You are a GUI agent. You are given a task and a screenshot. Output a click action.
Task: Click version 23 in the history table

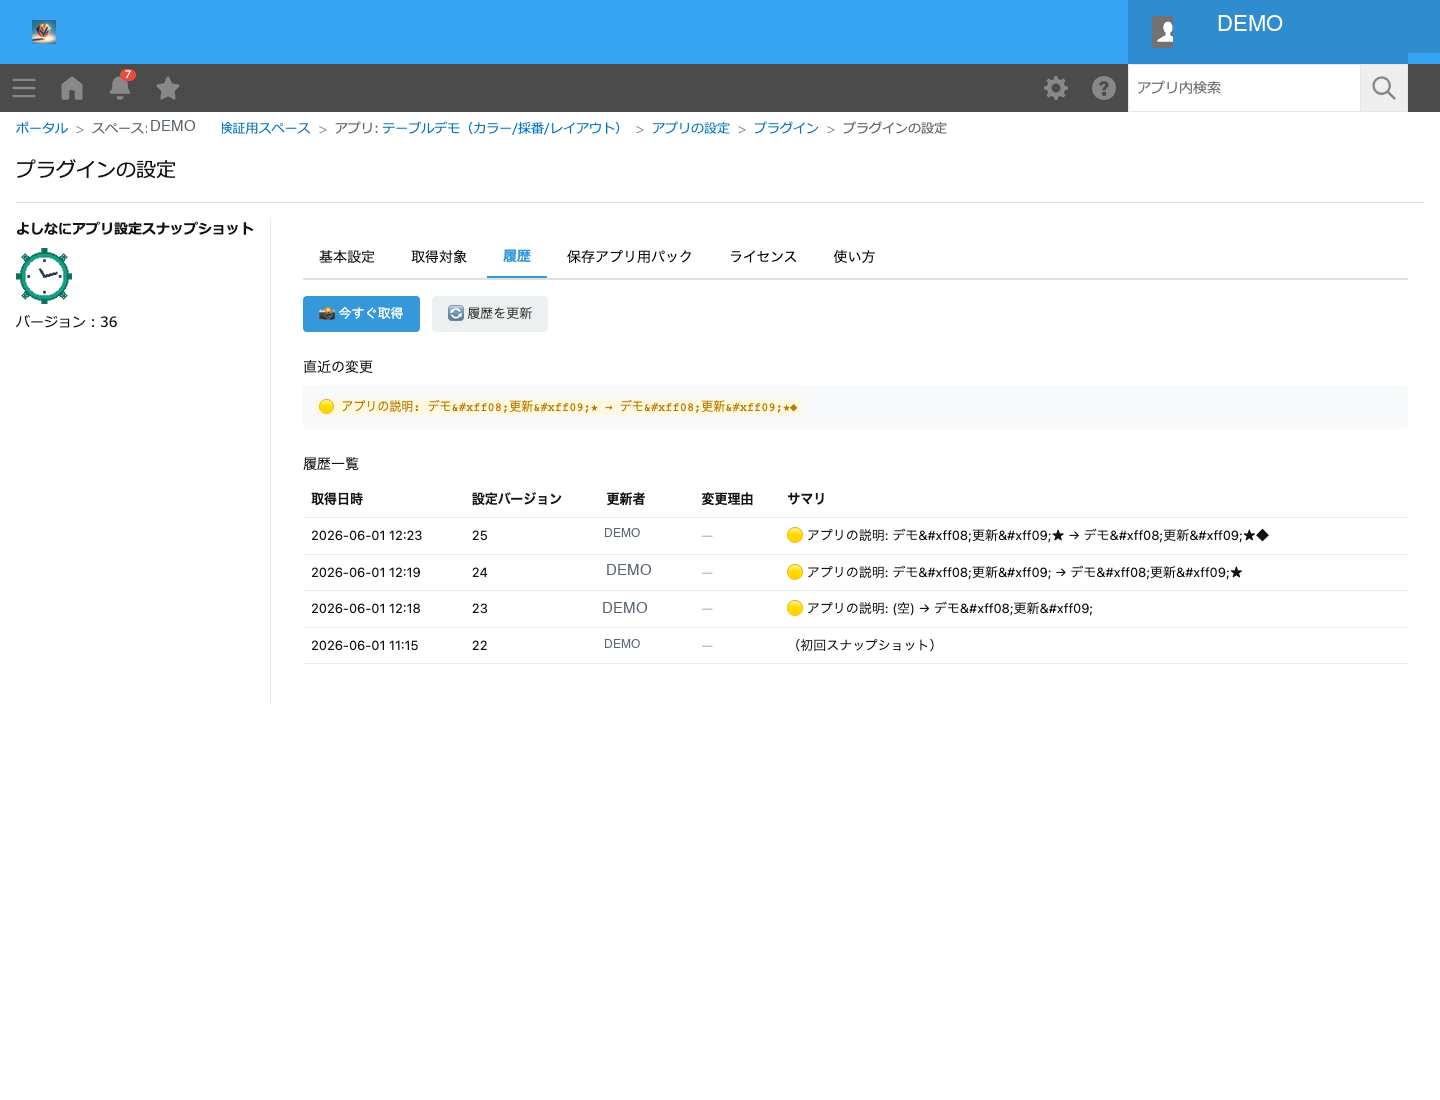click(480, 609)
